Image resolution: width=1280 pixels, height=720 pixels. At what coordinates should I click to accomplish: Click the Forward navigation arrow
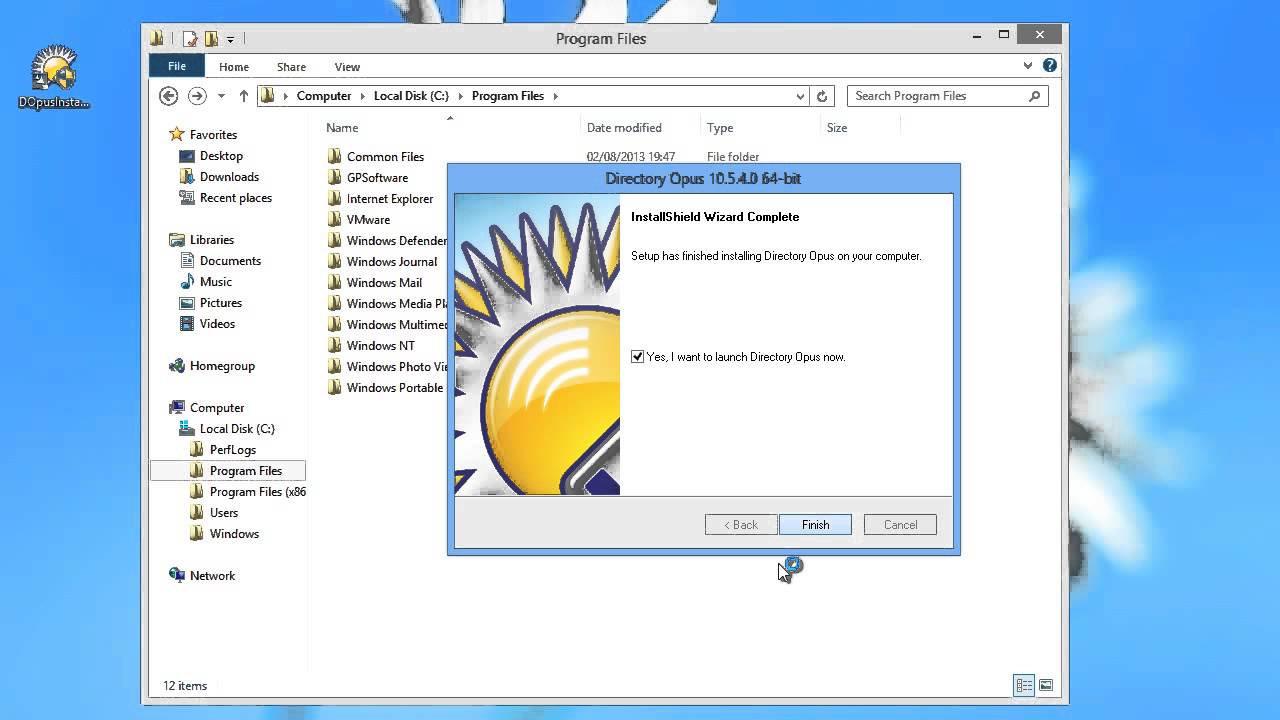197,96
